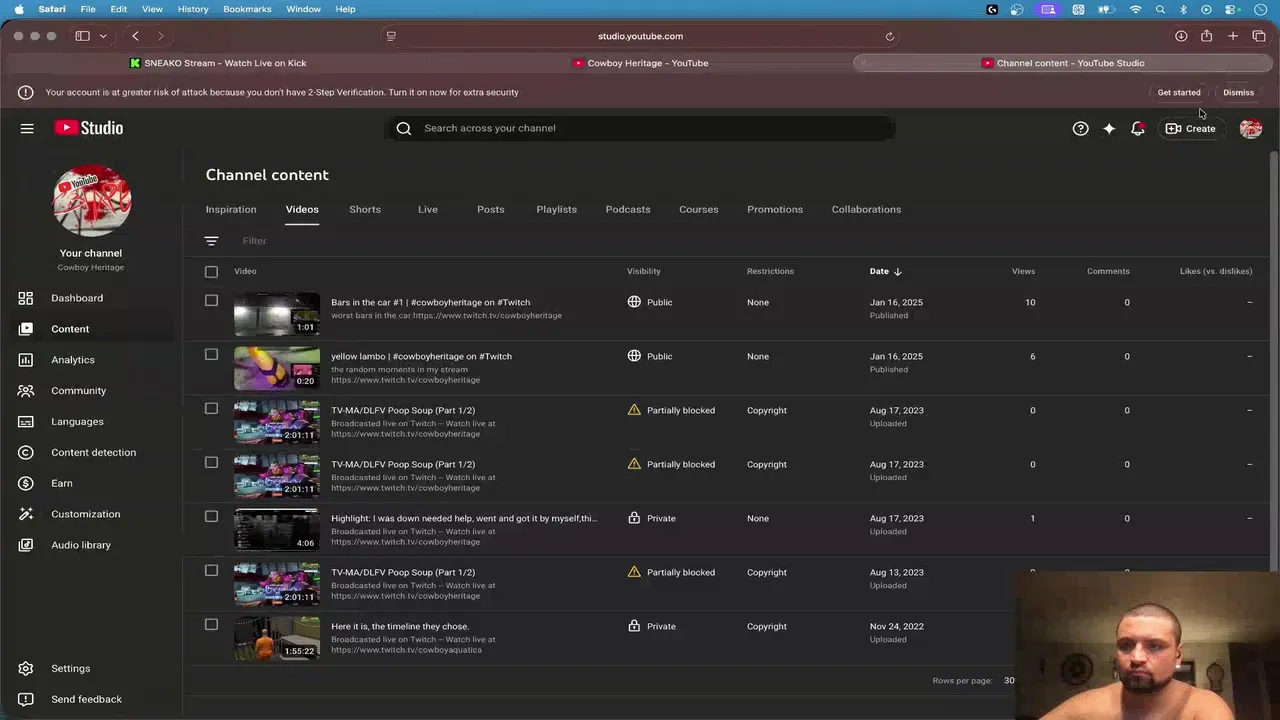The image size is (1280, 720).
Task: Open visibility options for Bars in the car
Action: (x=650, y=302)
